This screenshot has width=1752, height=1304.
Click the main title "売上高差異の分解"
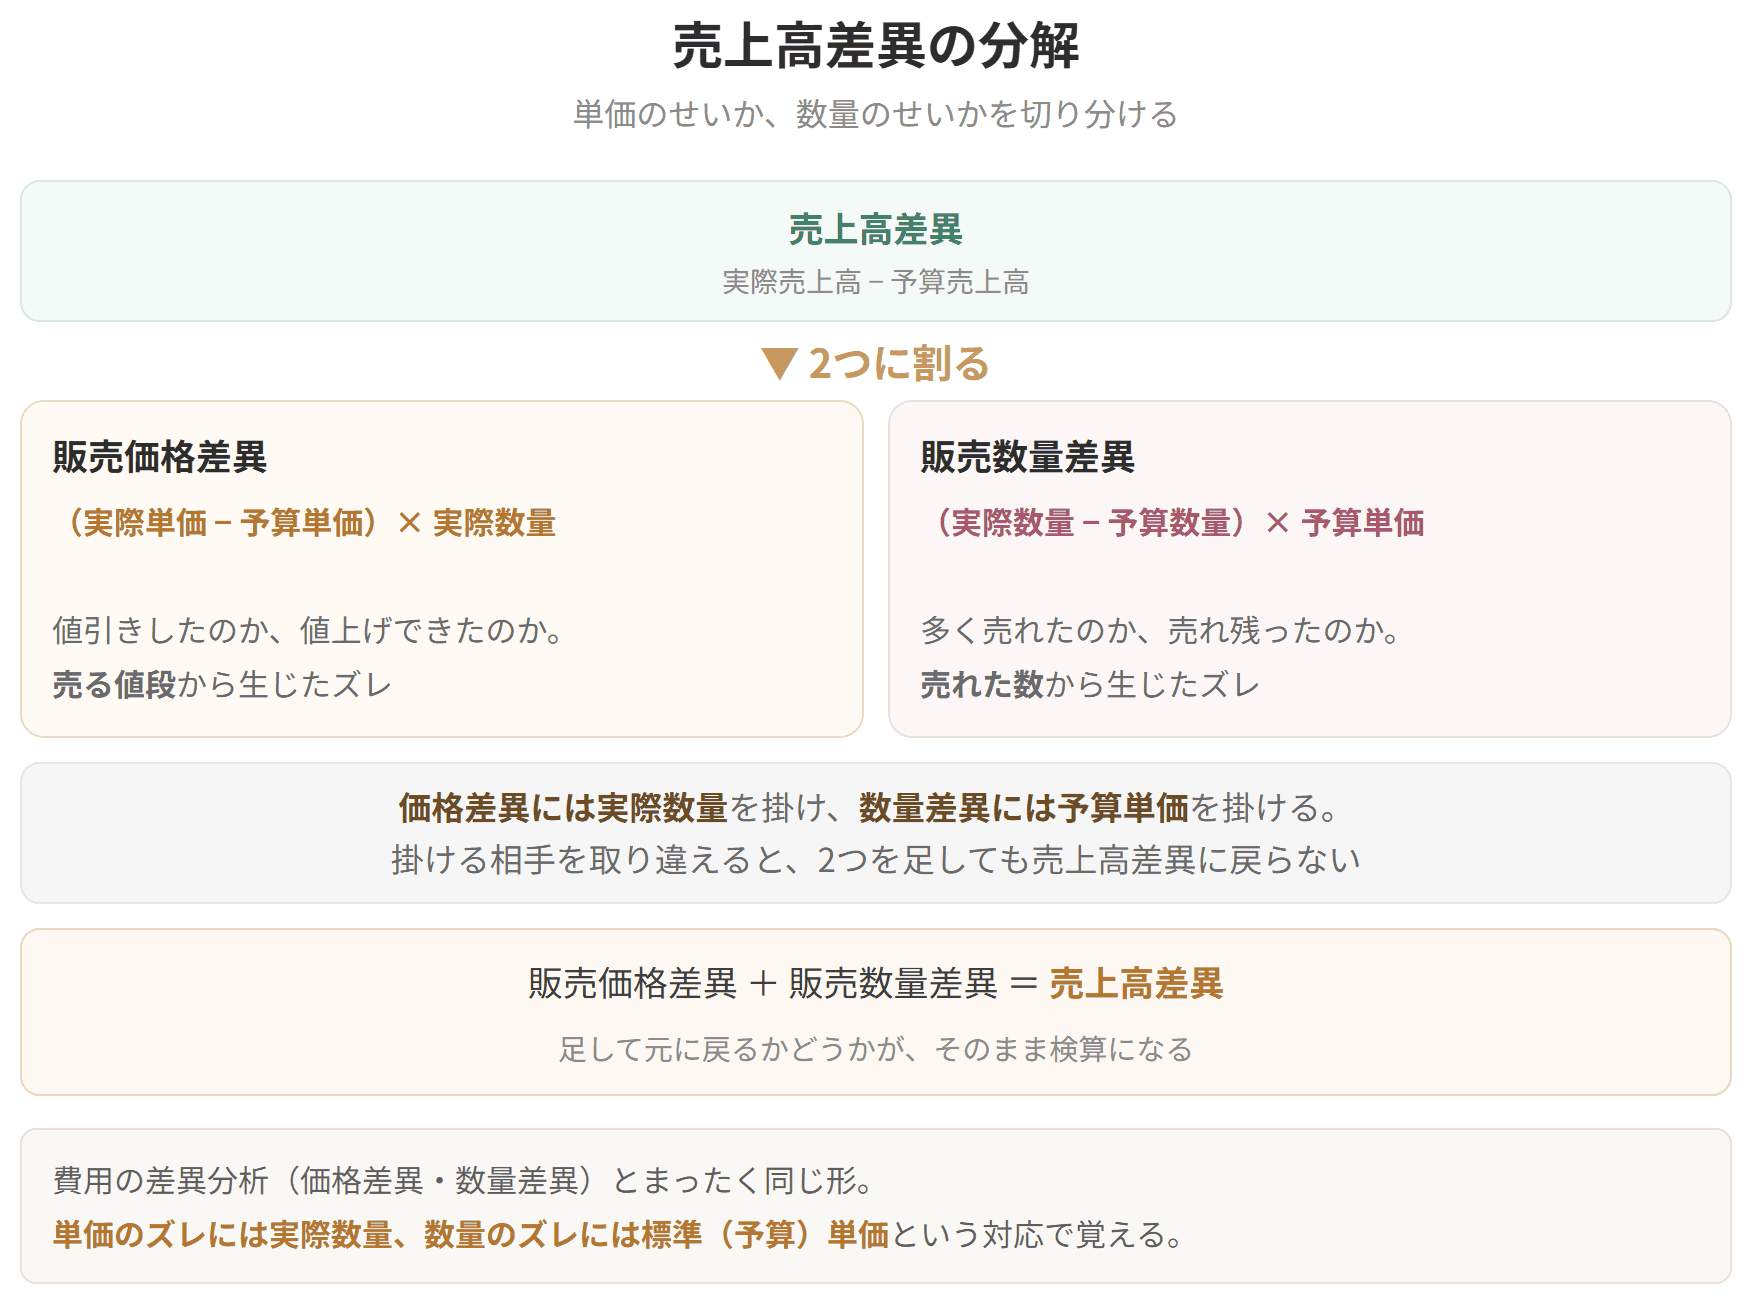pos(876,46)
